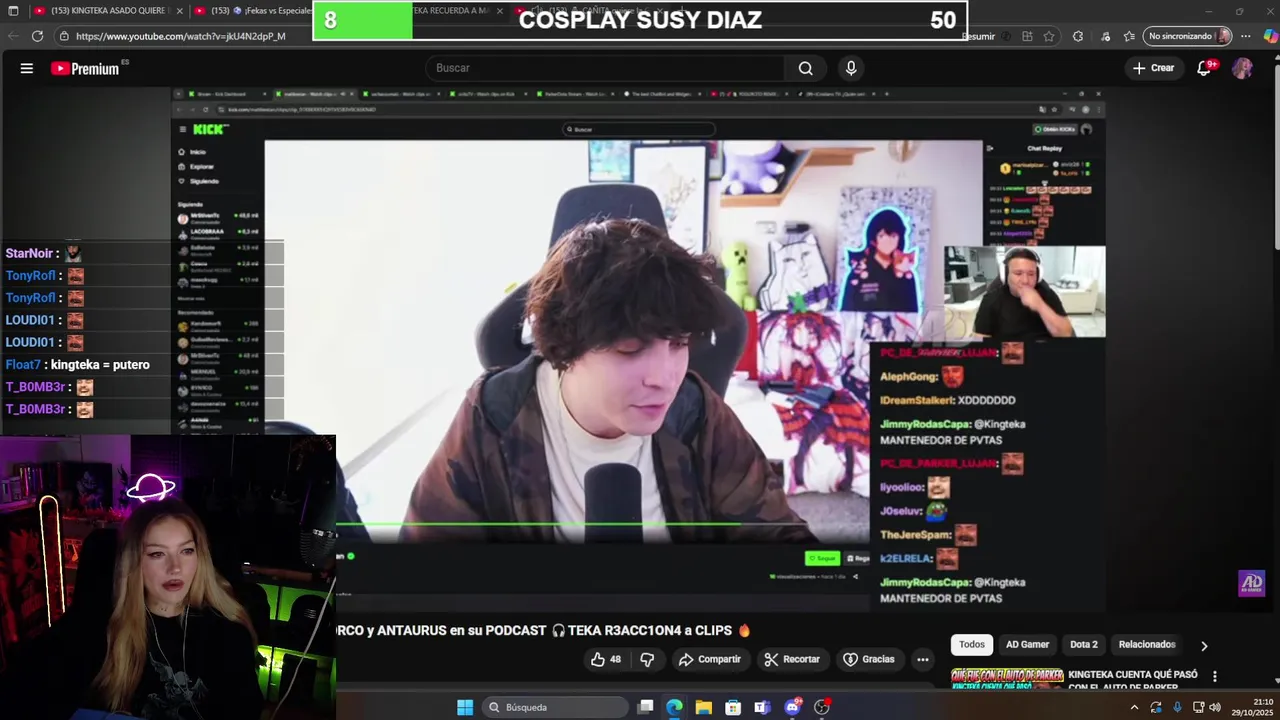This screenshot has height=720, width=1280.
Task: Click the YouTube search magnifier button
Action: tap(805, 68)
